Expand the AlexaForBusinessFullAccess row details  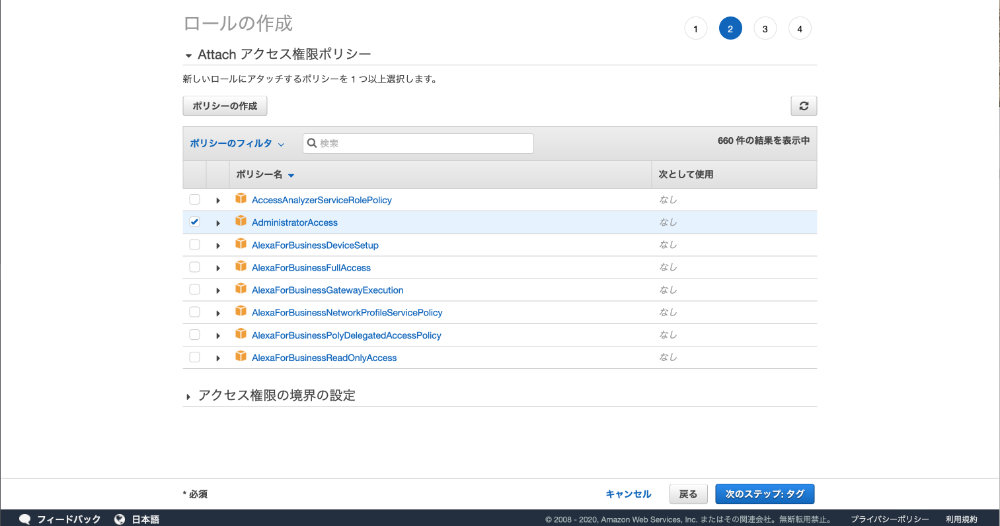218,268
